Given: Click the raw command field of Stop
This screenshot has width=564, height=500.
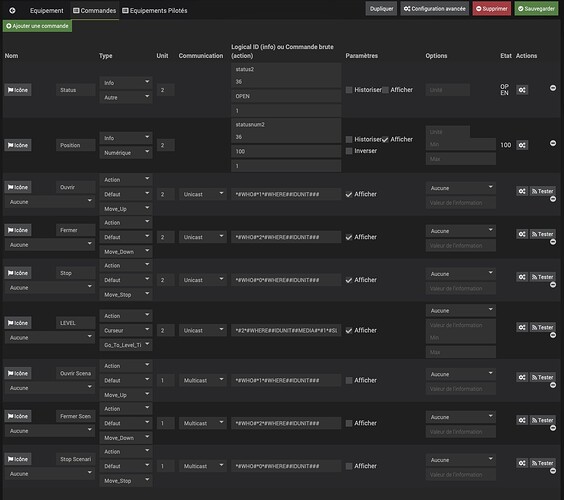Looking at the screenshot, I should (286, 280).
